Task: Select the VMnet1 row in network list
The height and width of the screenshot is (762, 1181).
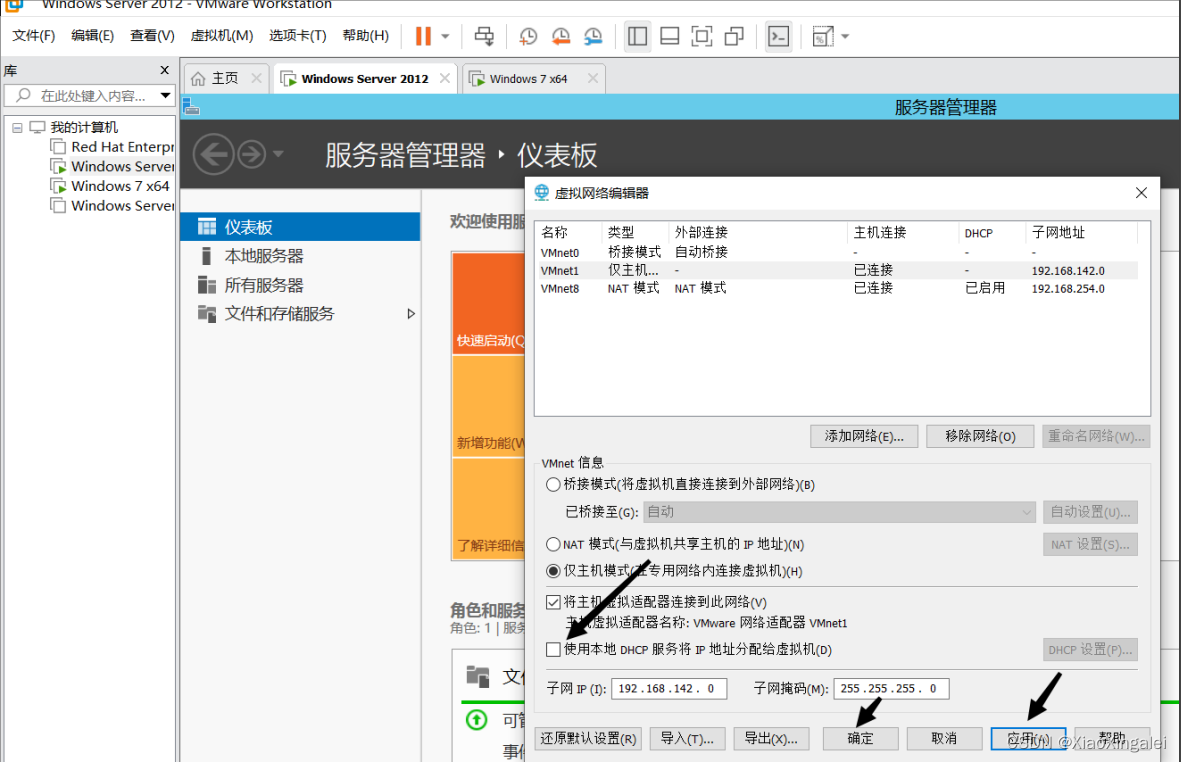Action: point(838,270)
